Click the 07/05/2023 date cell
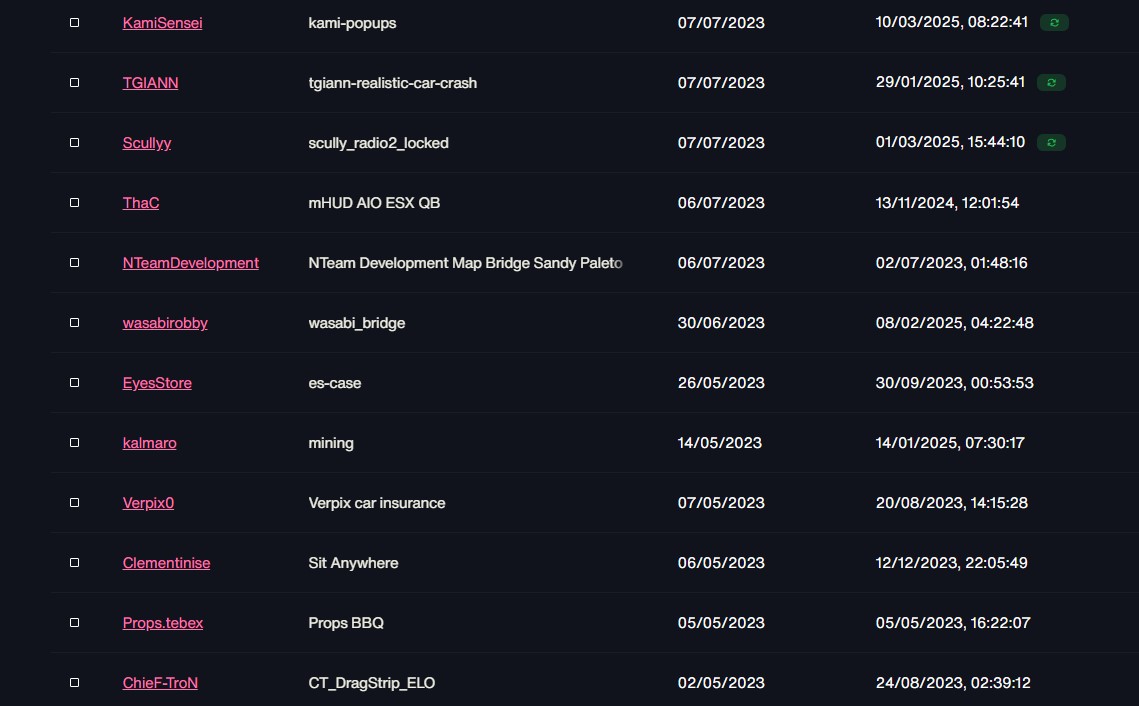Screen dimensions: 1139x706 (x=721, y=503)
